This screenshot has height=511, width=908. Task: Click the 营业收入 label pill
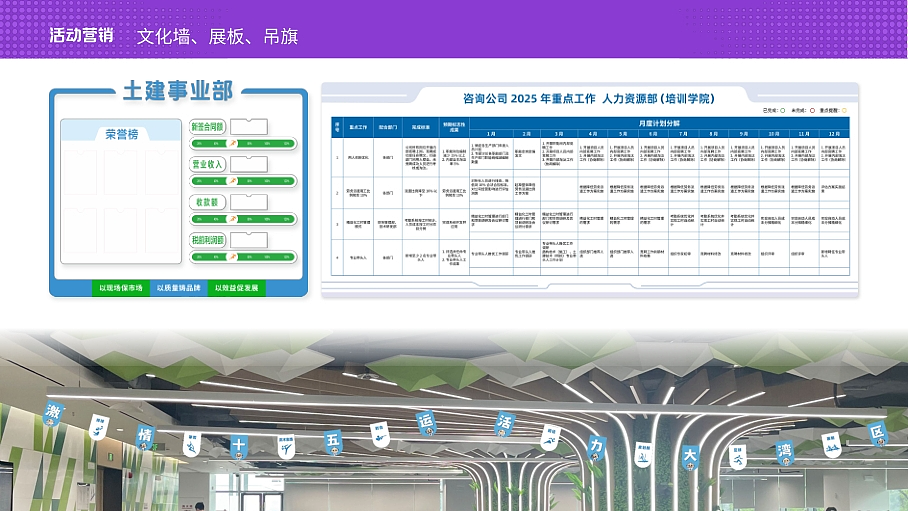click(207, 164)
